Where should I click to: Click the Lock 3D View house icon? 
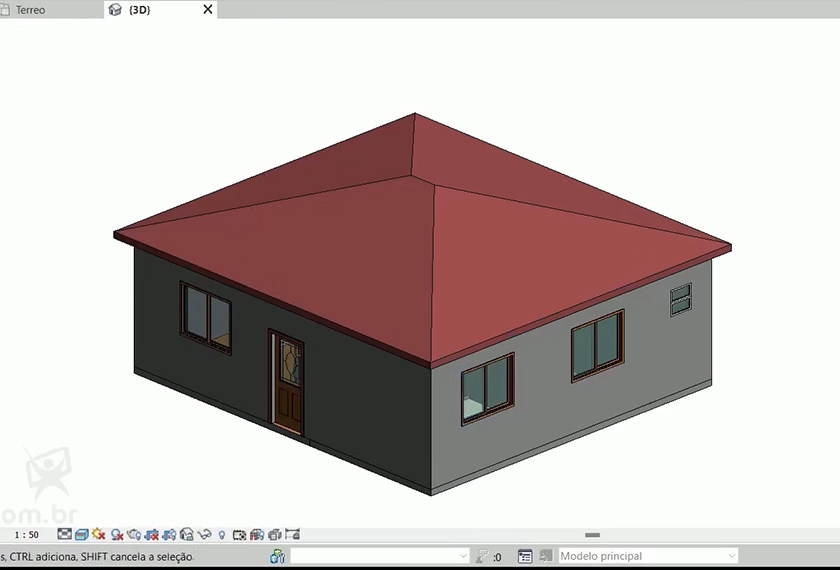(187, 535)
